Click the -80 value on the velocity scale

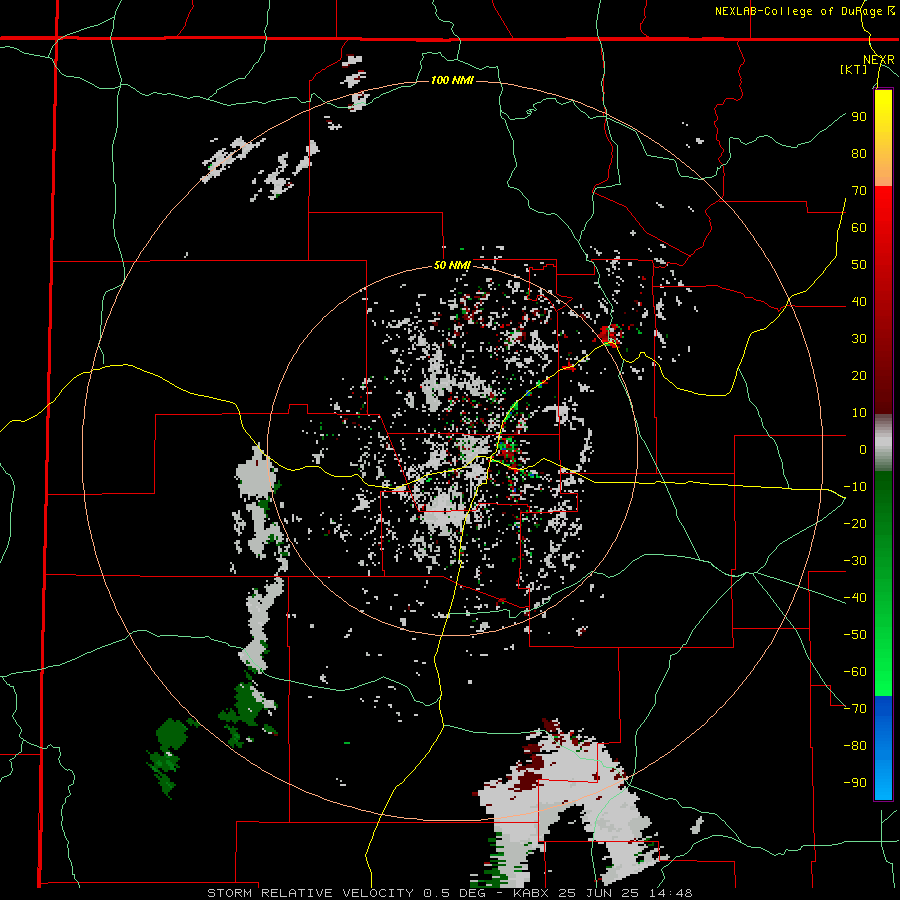[x=855, y=746]
